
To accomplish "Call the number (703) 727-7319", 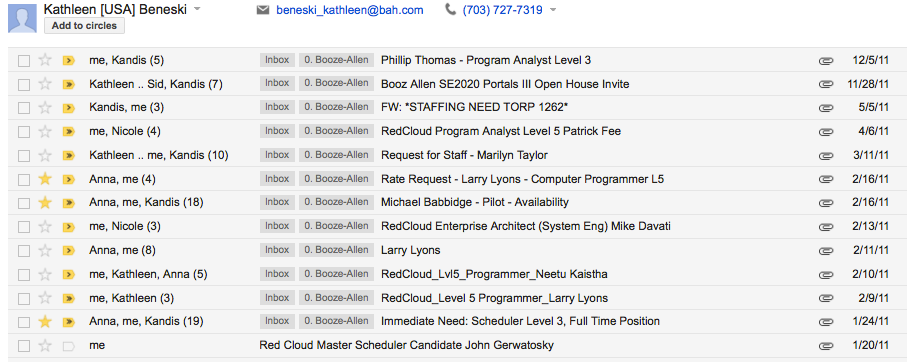I will (502, 10).
